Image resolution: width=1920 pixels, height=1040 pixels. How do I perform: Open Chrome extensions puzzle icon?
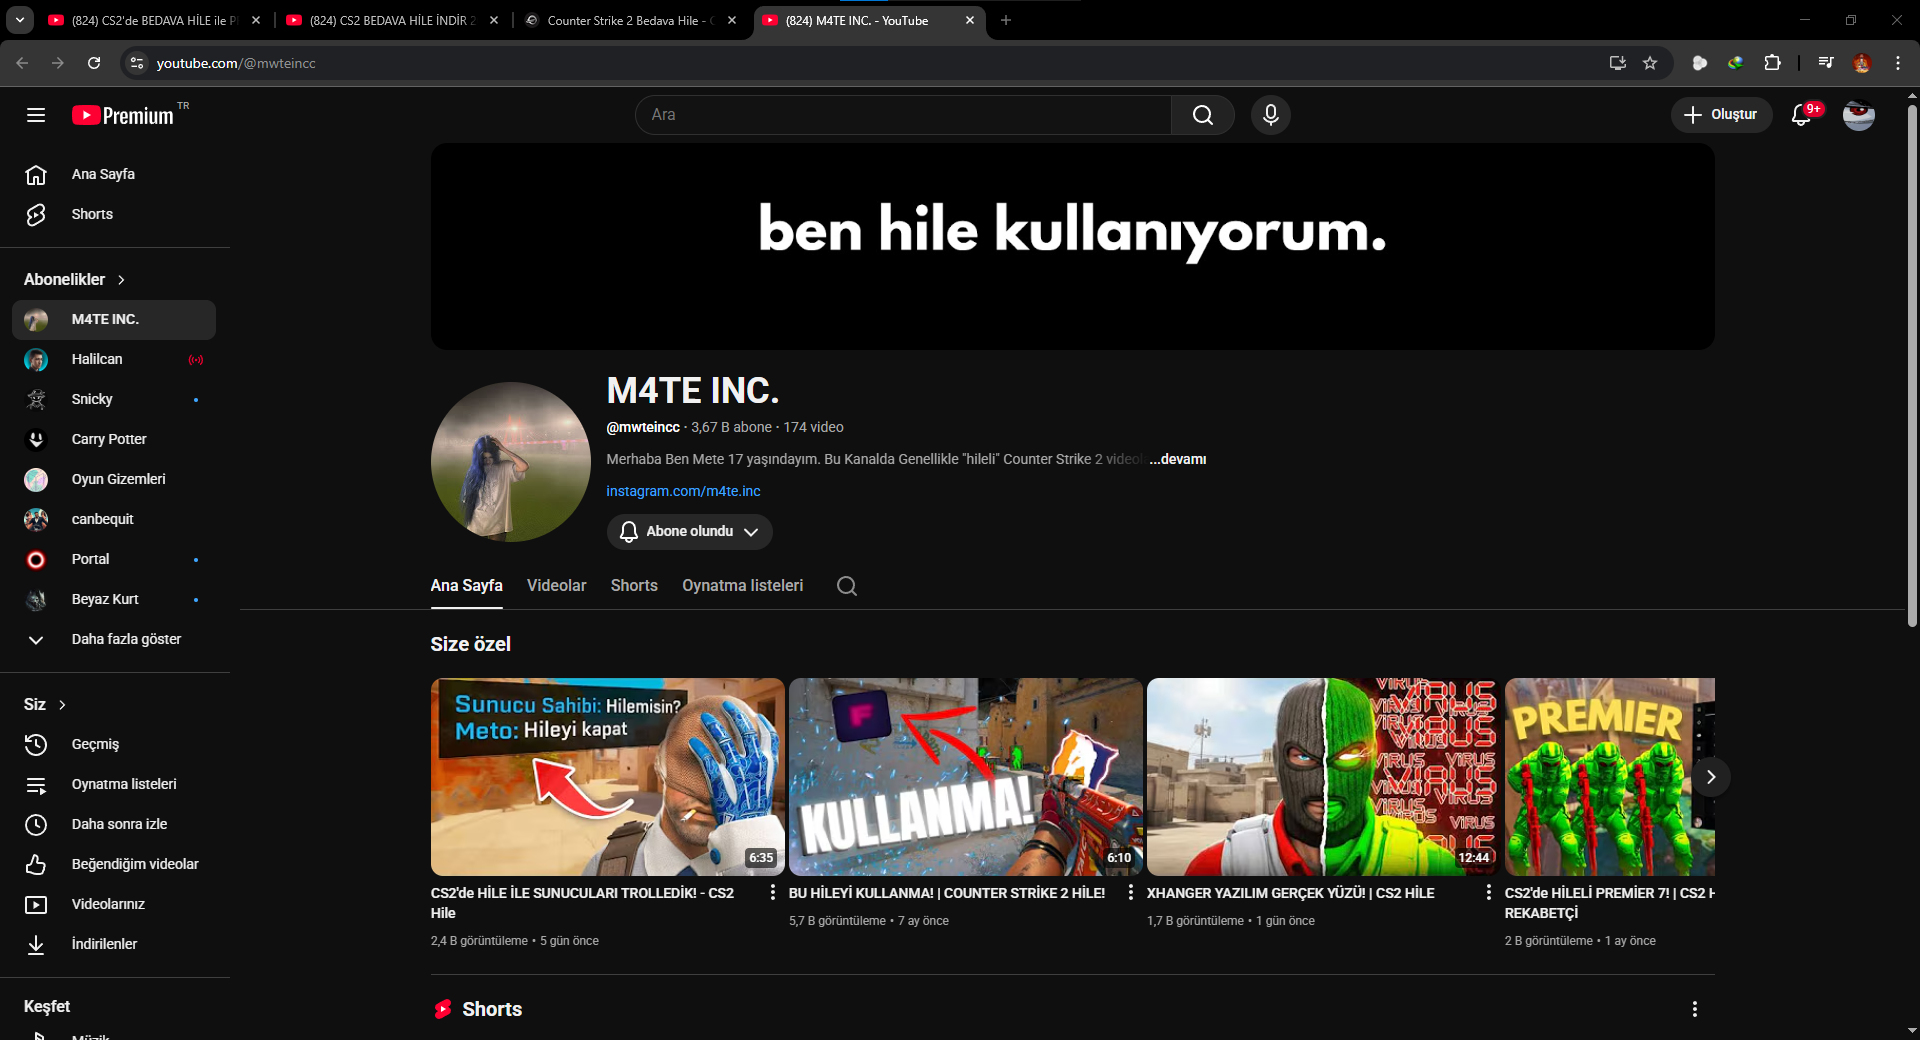coord(1772,63)
